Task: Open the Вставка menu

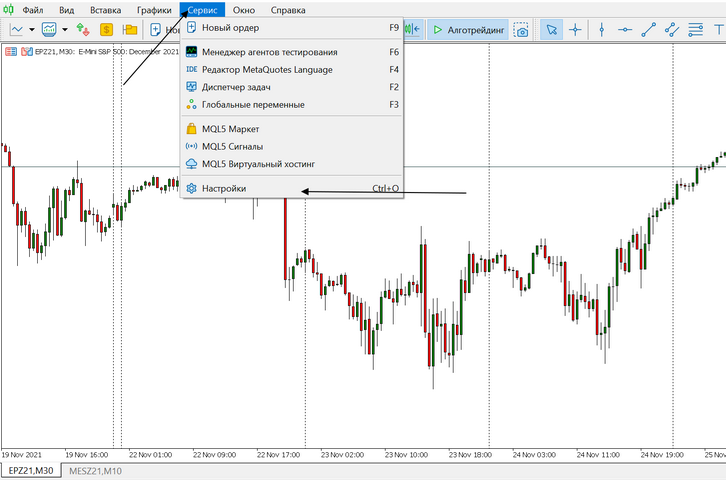Action: click(106, 10)
